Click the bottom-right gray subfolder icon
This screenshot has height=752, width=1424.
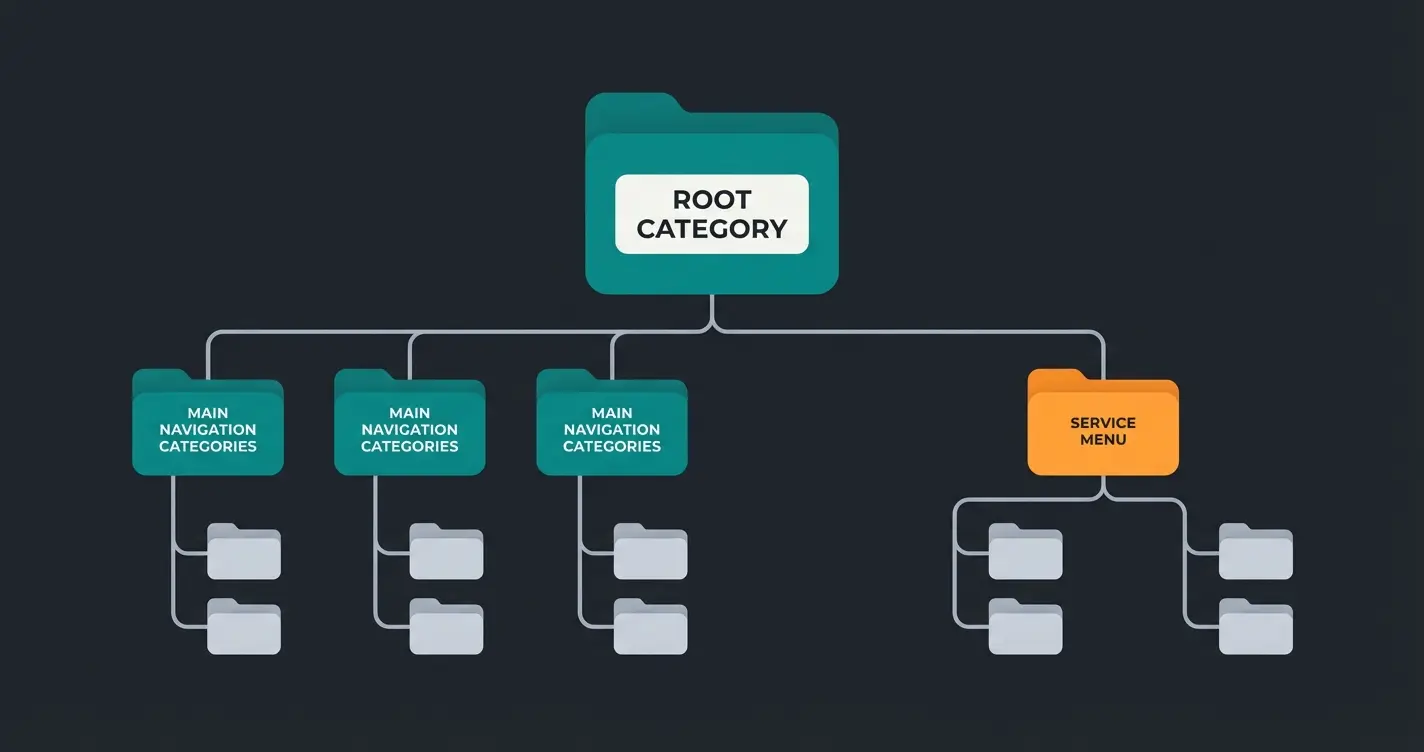pyautogui.click(x=1256, y=628)
